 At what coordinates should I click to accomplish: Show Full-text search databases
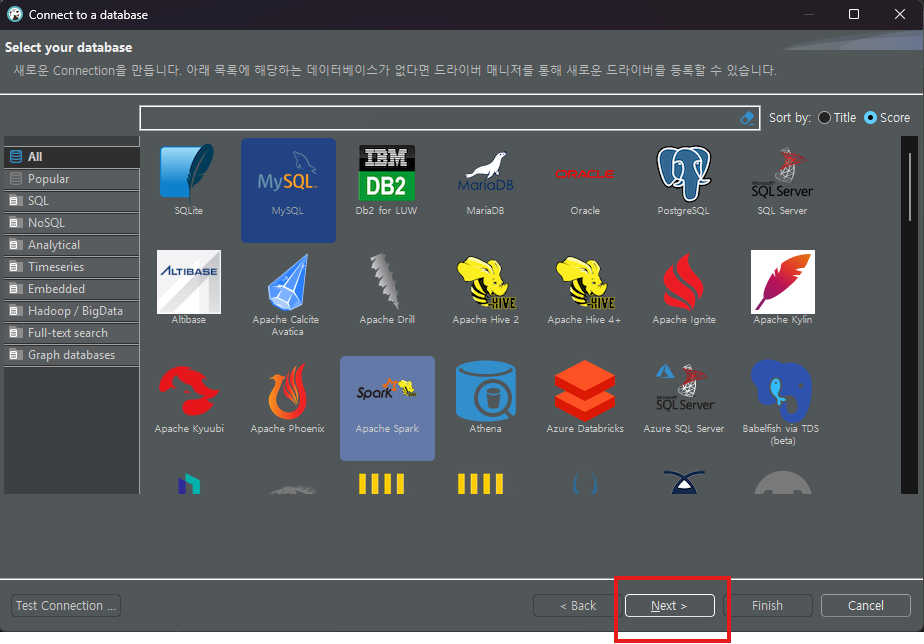click(x=71, y=333)
